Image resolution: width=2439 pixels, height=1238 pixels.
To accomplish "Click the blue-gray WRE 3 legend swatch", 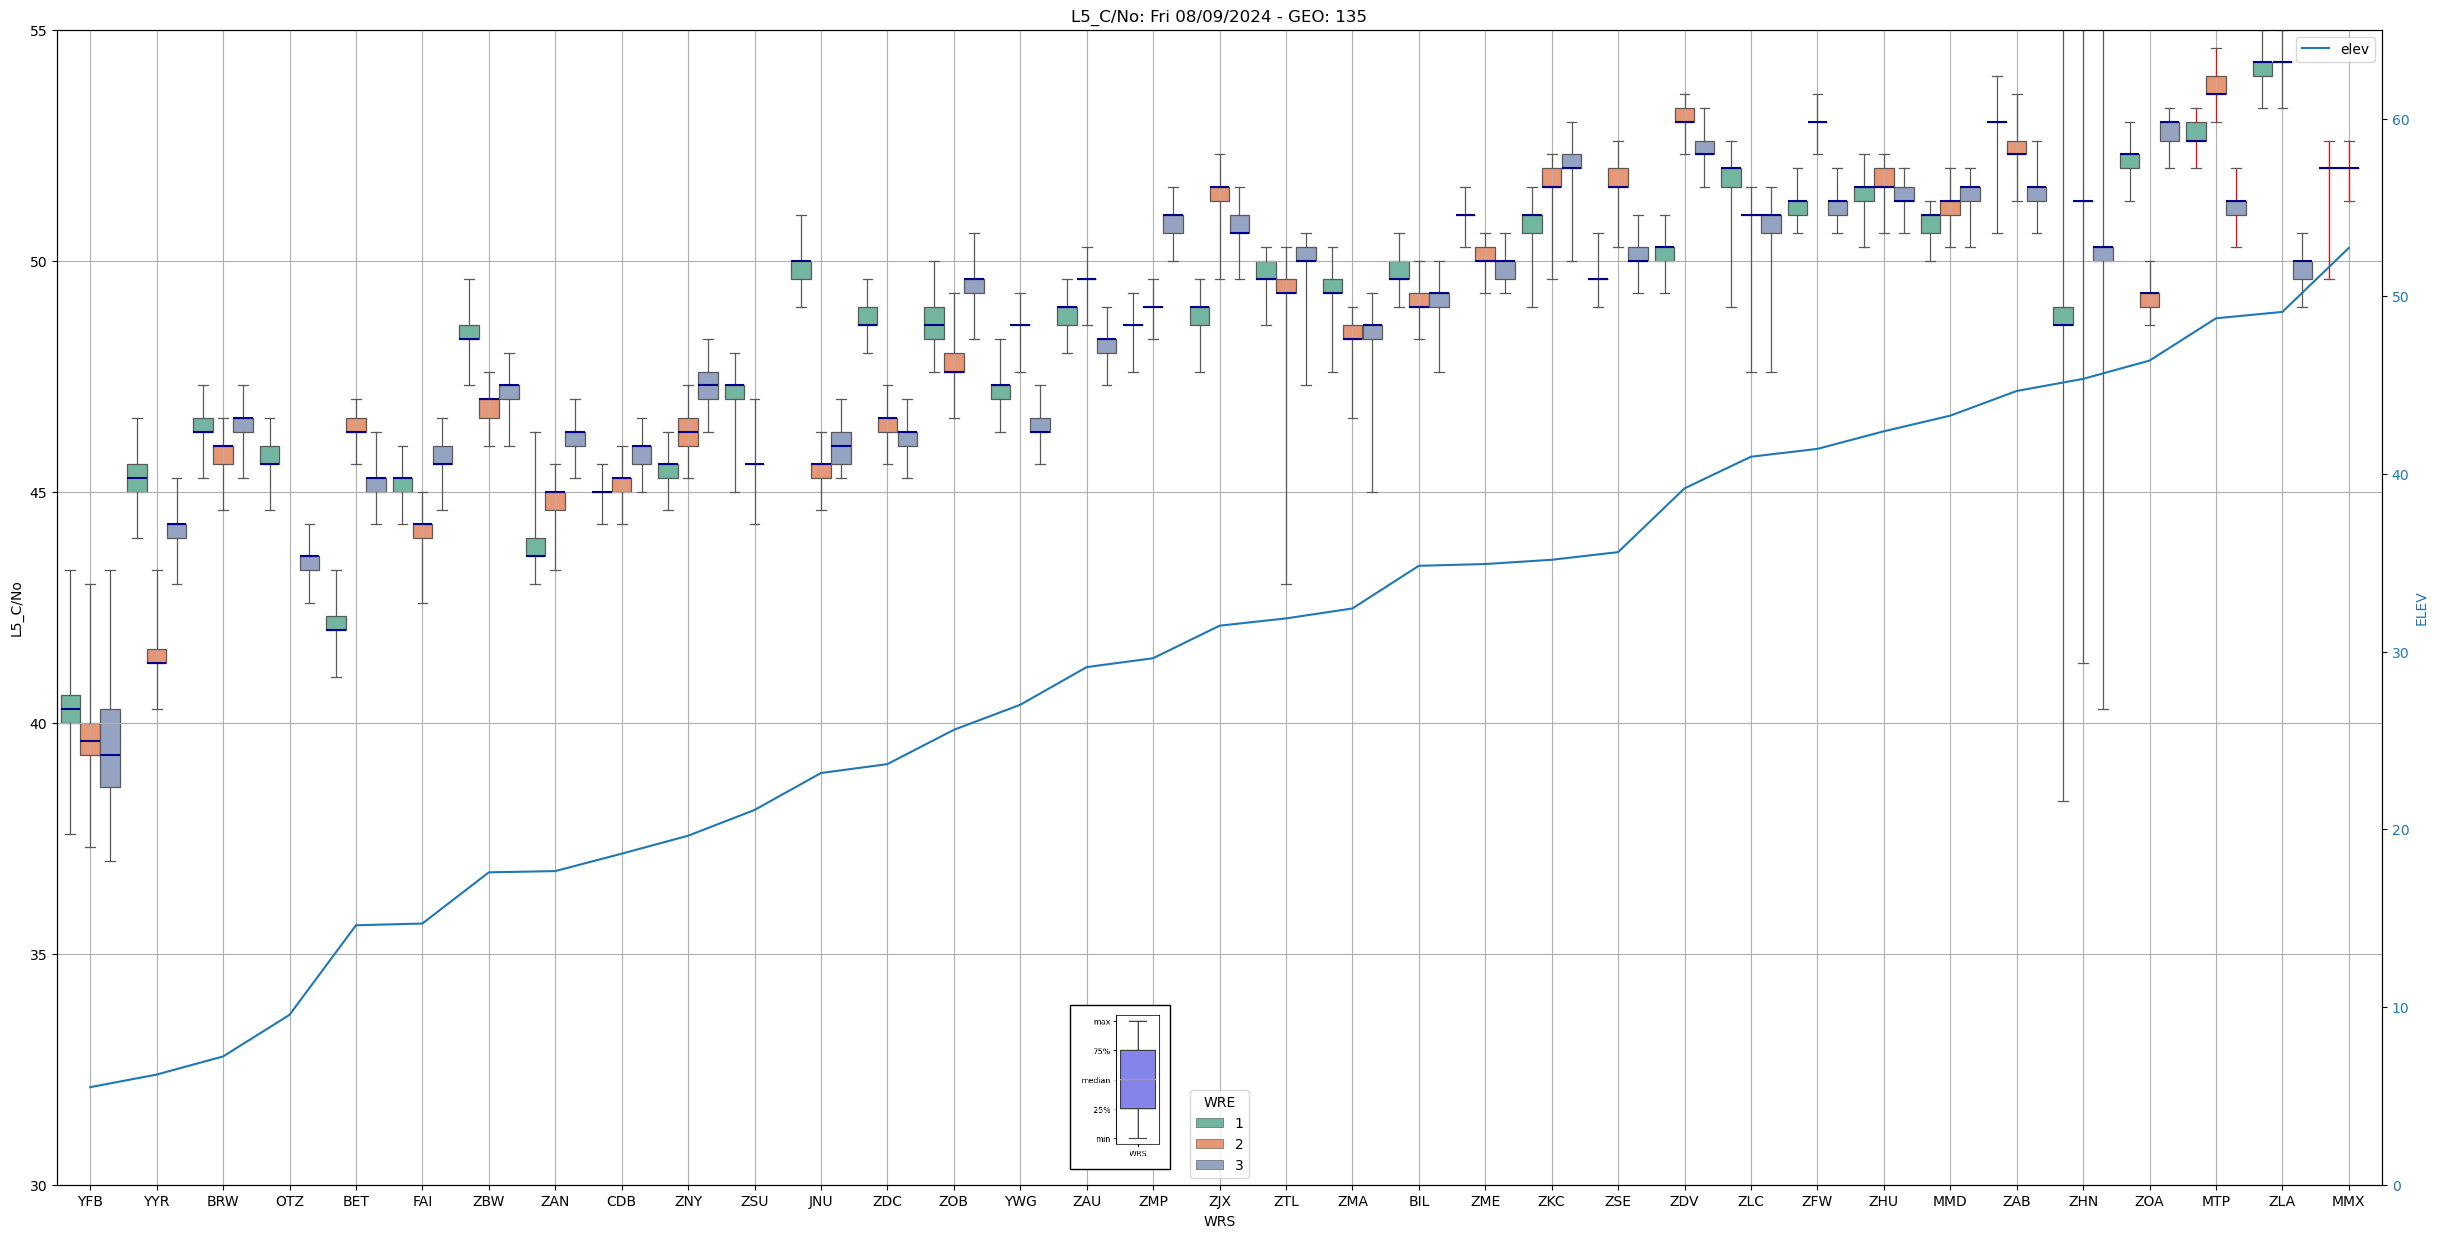I will [1209, 1165].
